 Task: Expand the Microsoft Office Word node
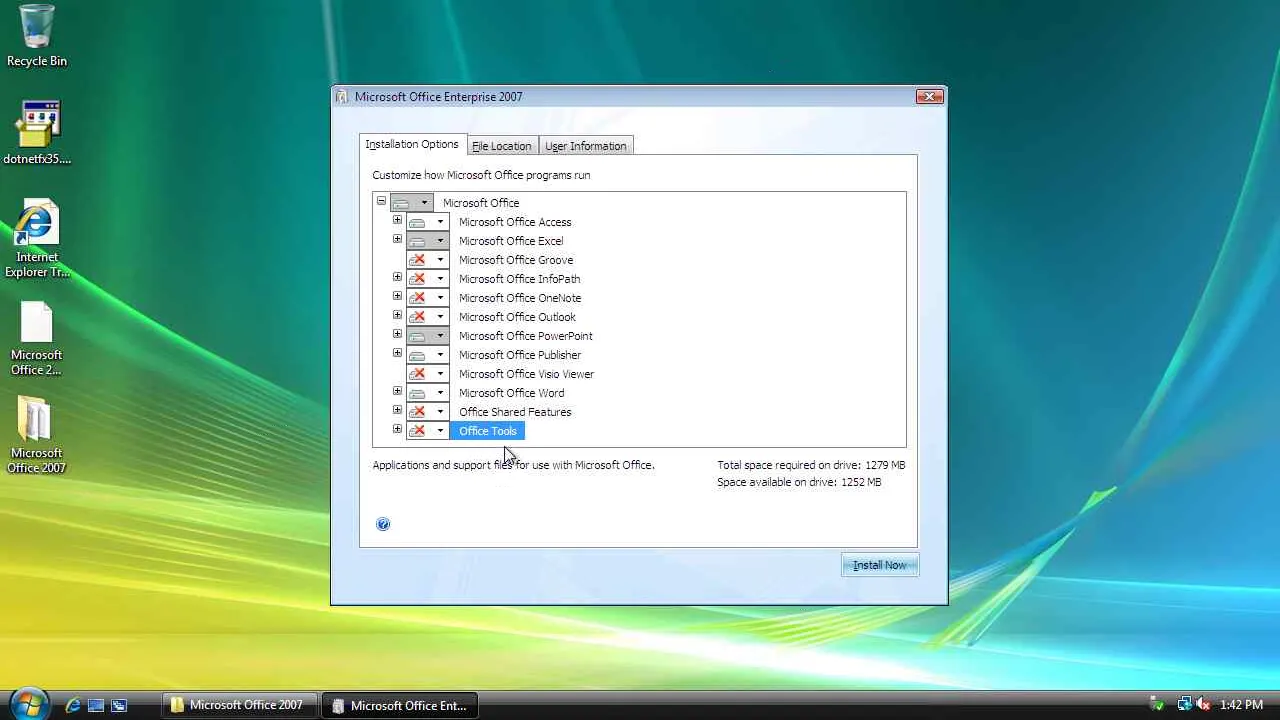click(397, 391)
